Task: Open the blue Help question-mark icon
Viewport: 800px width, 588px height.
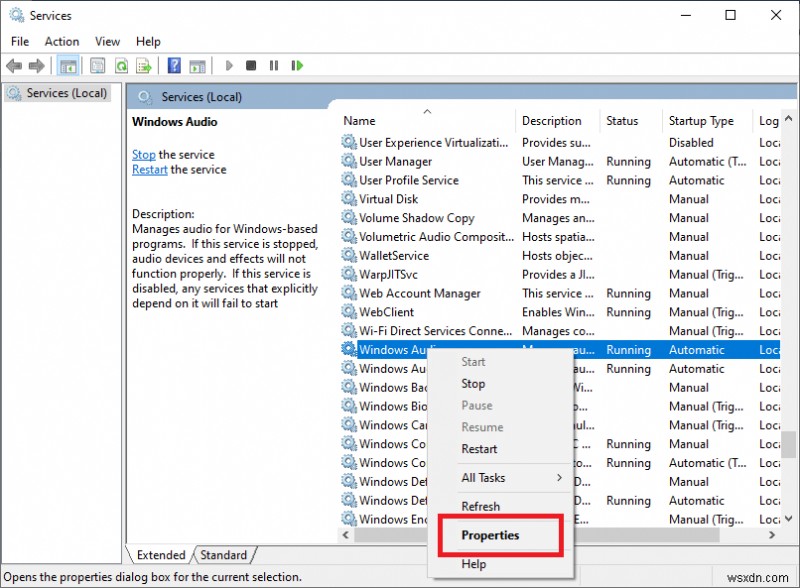Action: point(174,65)
